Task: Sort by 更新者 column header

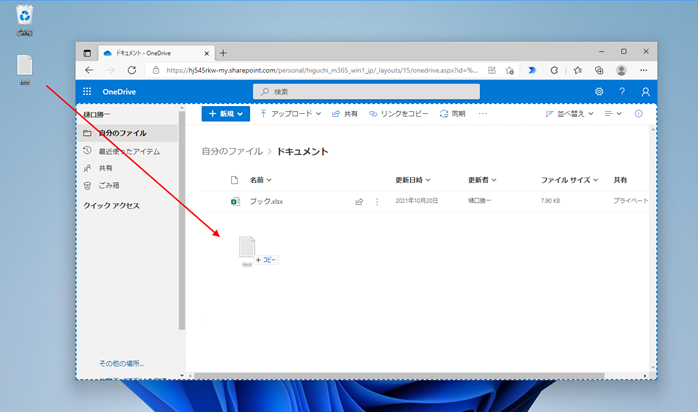Action: pyautogui.click(x=482, y=180)
